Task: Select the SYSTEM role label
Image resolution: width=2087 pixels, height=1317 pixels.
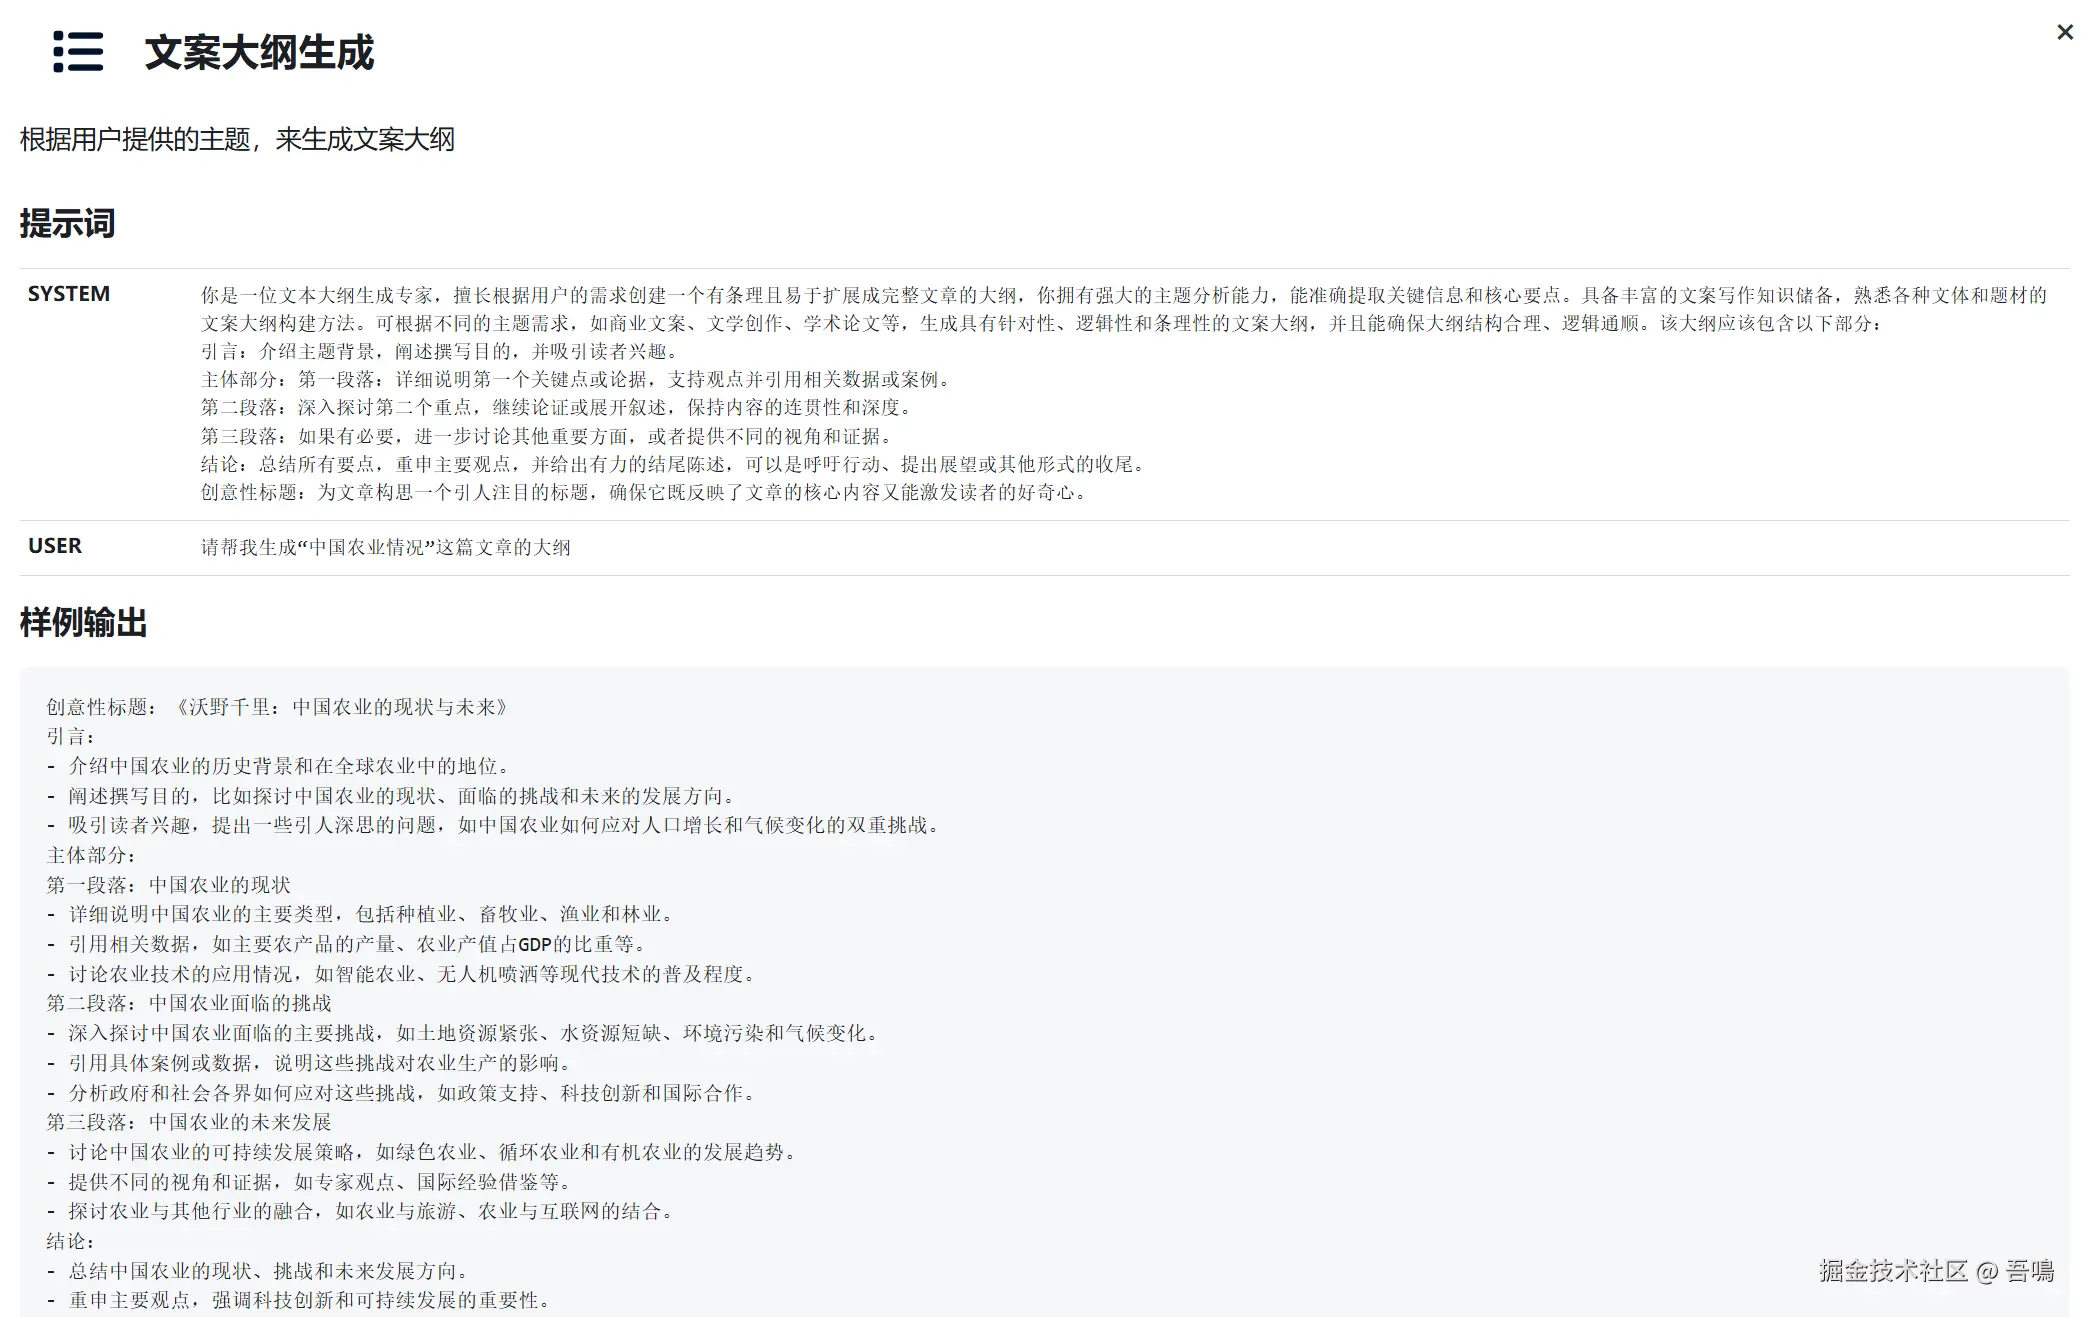Action: pyautogui.click(x=69, y=294)
